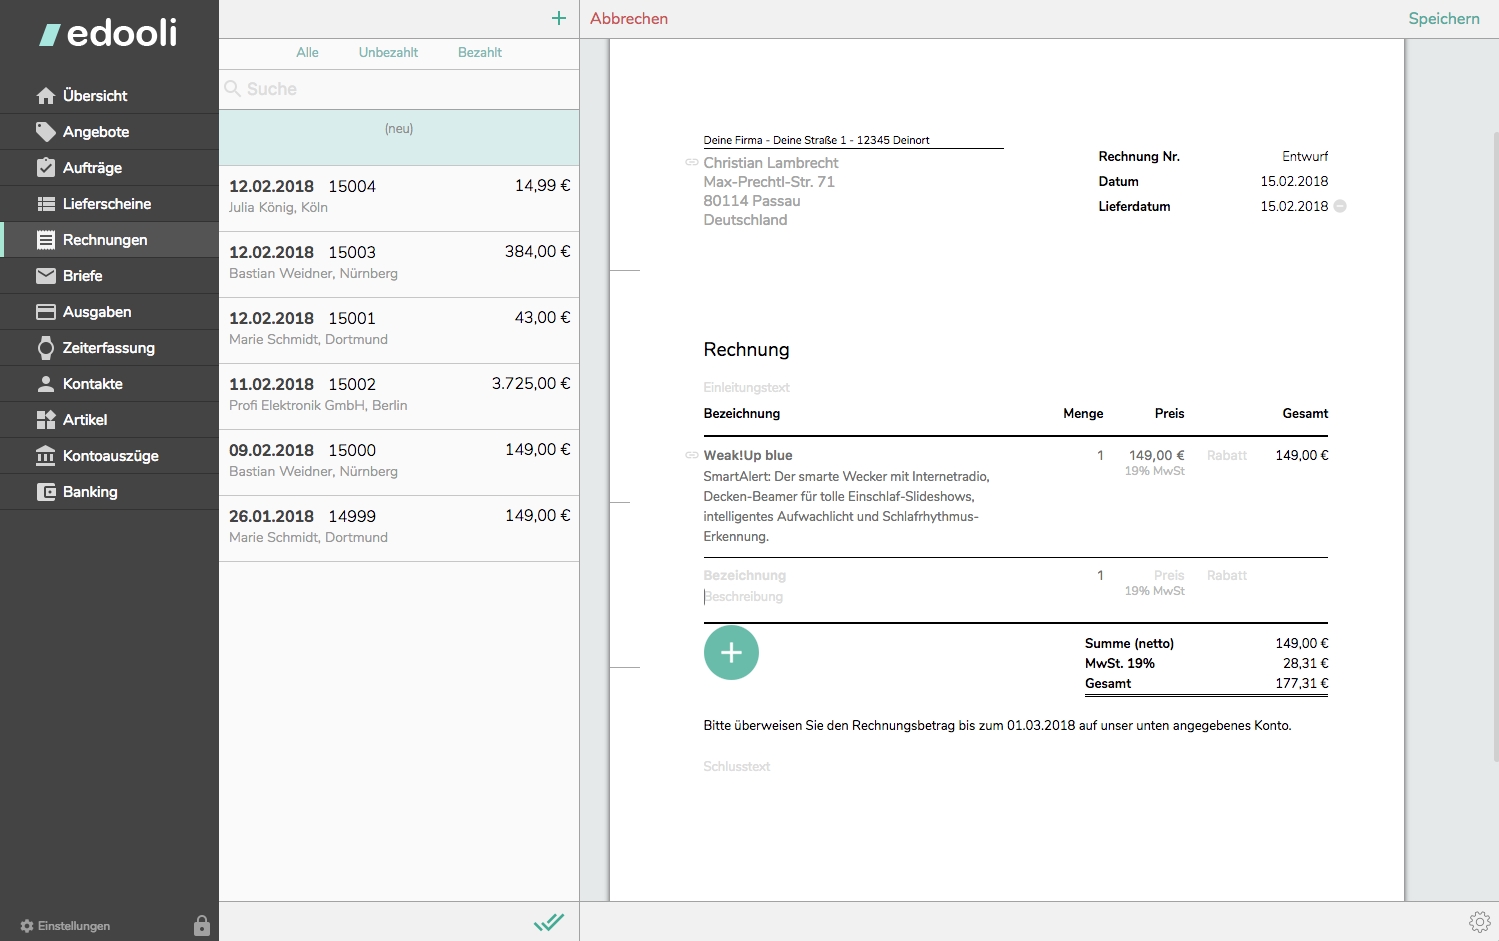1499x941 pixels.
Task: Click the Suche search field
Action: pos(399,89)
